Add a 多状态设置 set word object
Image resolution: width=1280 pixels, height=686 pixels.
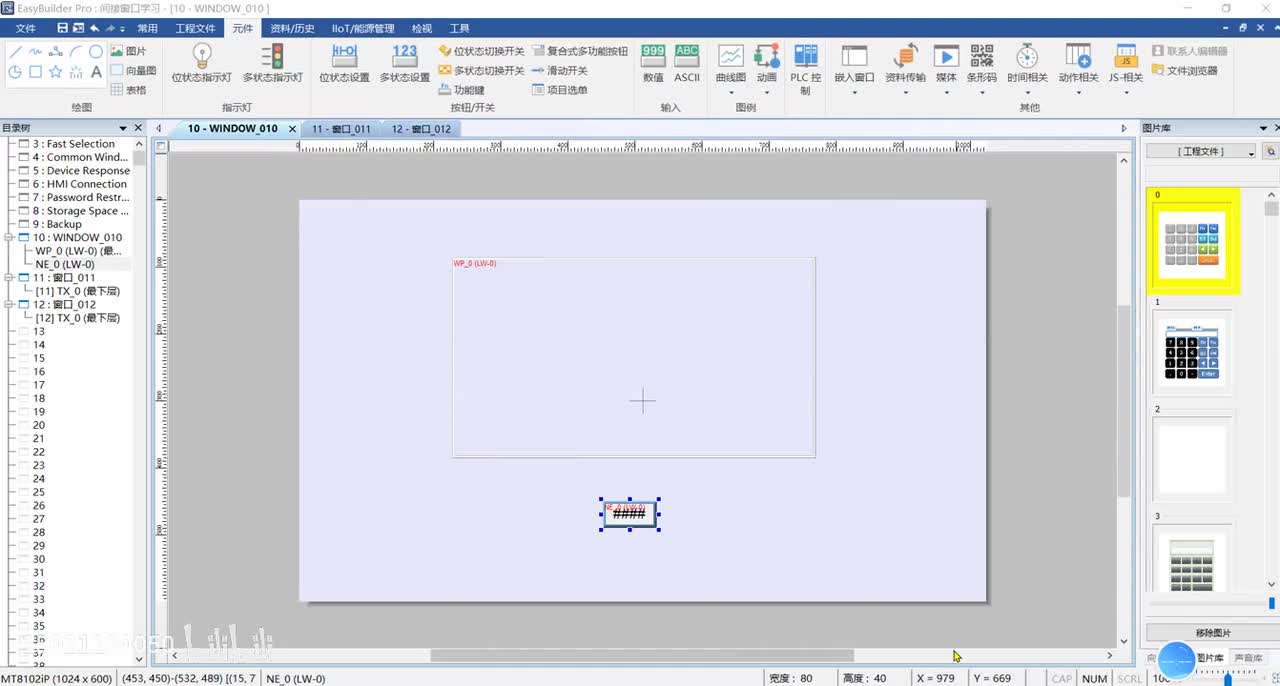click(405, 63)
